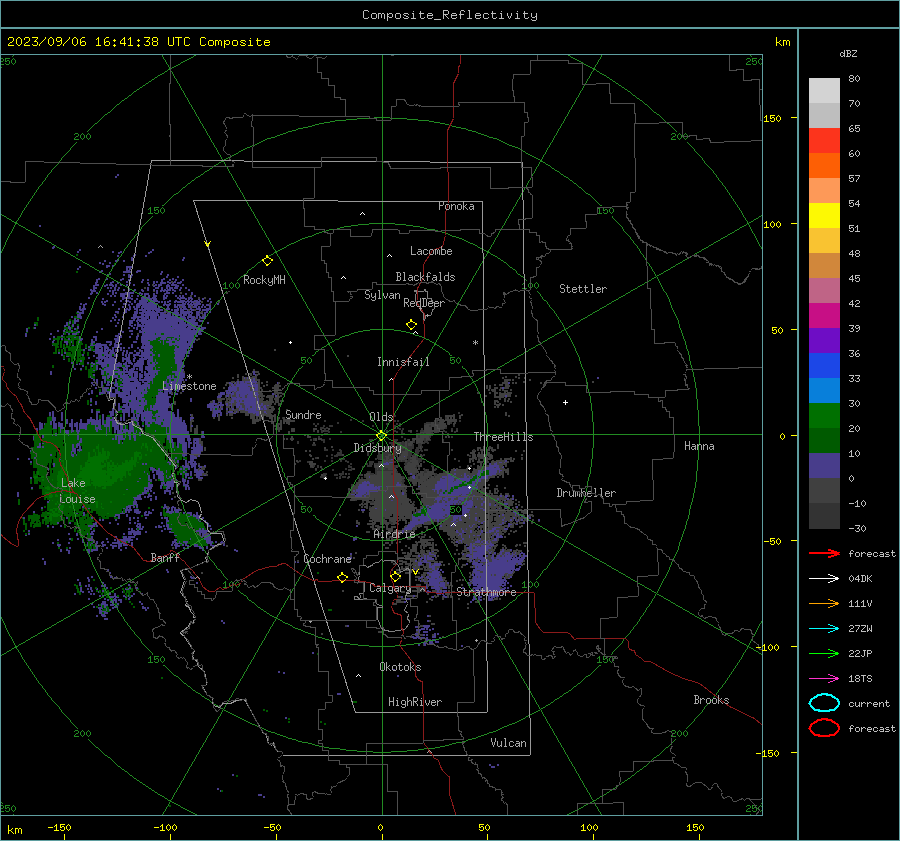Screen dimensions: 900x841
Task: Select the bright green 20-30 dBZ swatch
Action: [x=824, y=415]
